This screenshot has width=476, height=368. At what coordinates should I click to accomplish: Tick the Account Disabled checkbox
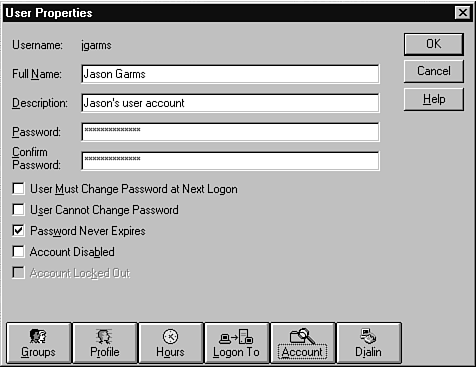click(x=18, y=252)
